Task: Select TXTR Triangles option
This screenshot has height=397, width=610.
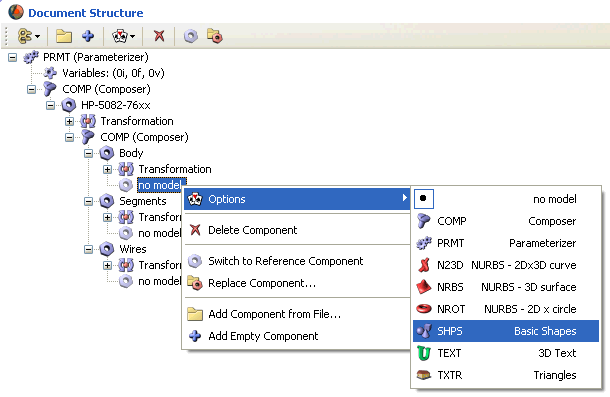Action: [x=506, y=375]
